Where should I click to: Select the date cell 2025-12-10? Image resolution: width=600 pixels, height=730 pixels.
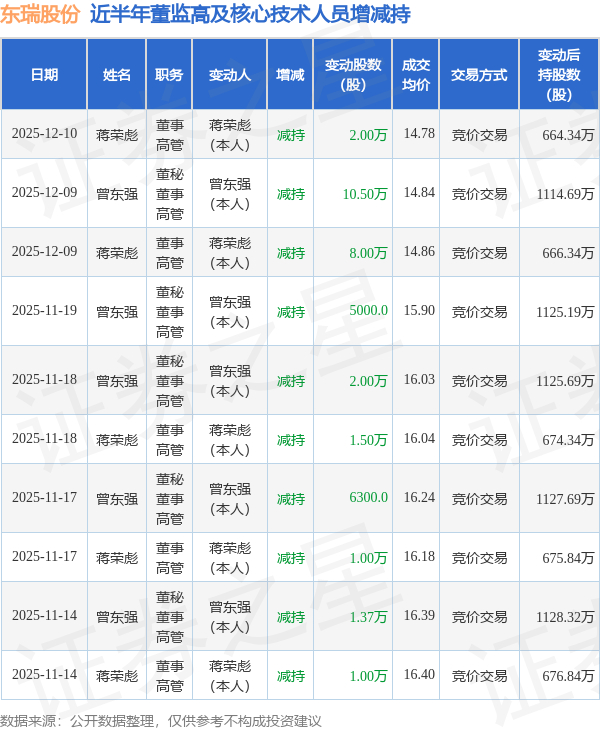pyautogui.click(x=44, y=134)
